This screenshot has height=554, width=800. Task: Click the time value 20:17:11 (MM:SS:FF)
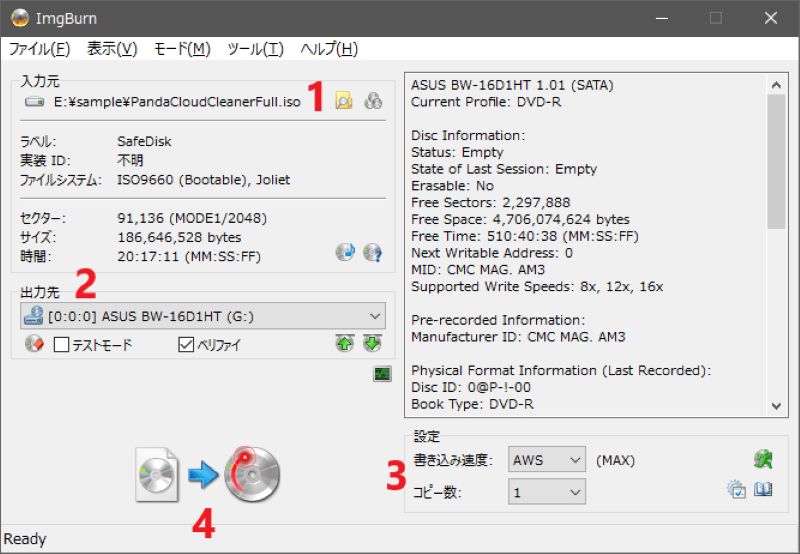point(189,256)
